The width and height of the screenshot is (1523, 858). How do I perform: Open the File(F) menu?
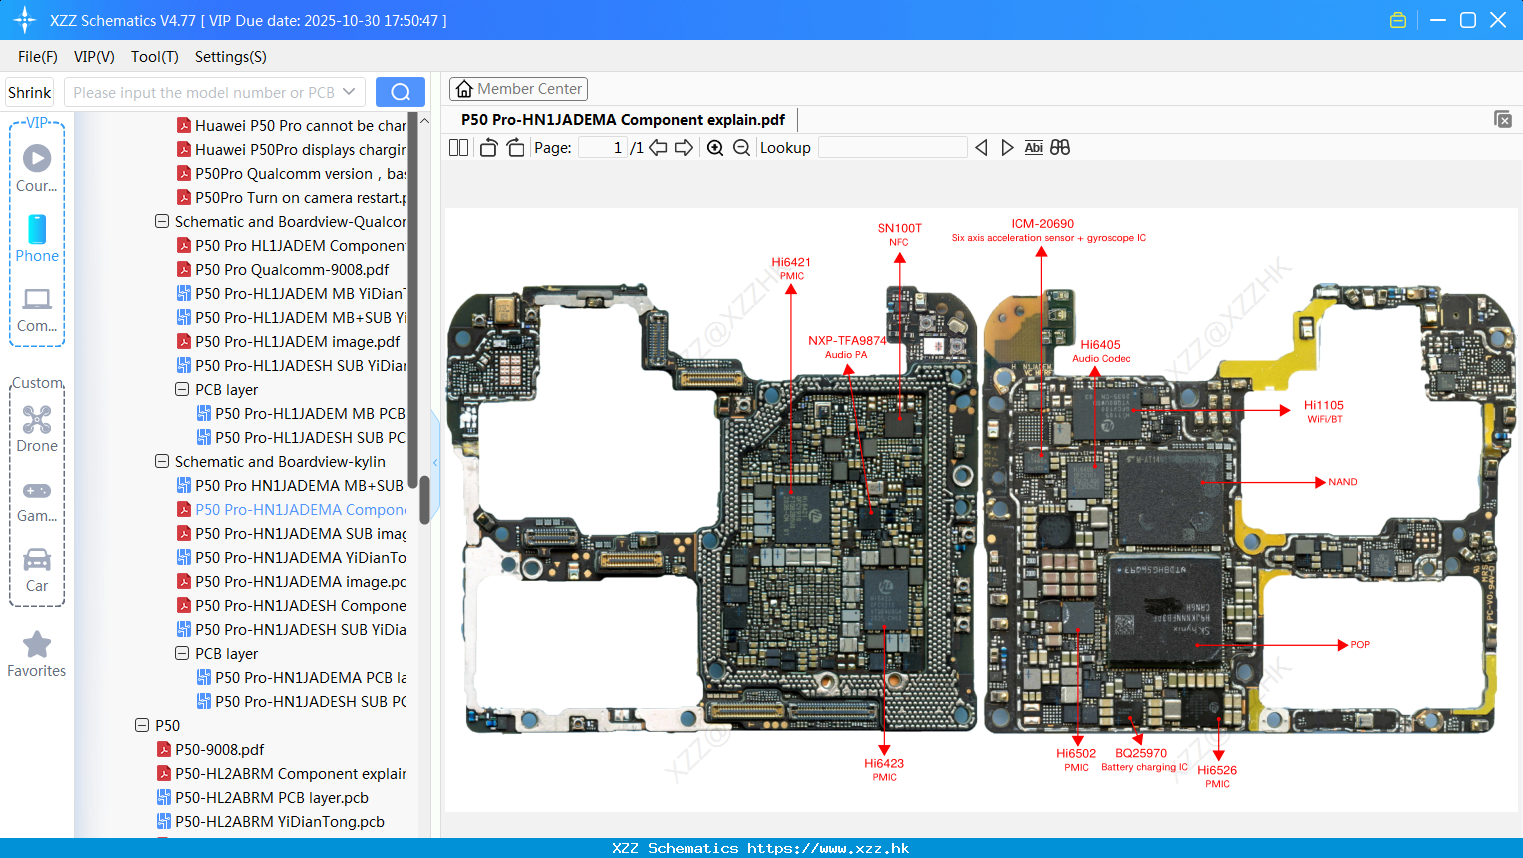38,57
